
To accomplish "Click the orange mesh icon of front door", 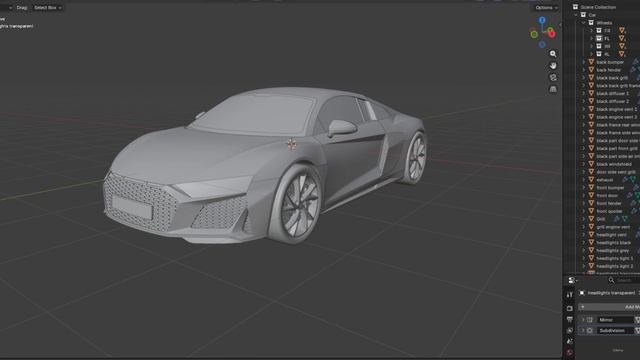I will point(591,196).
